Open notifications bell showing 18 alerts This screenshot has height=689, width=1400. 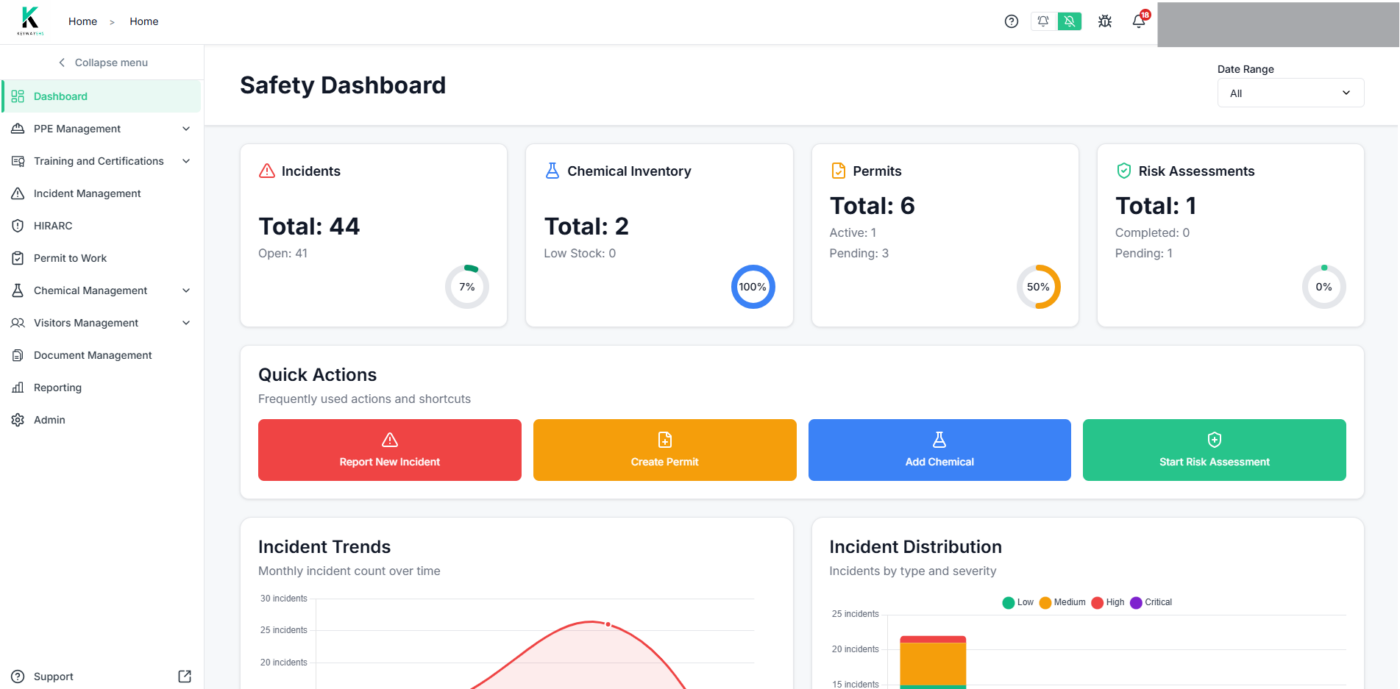click(x=1138, y=21)
